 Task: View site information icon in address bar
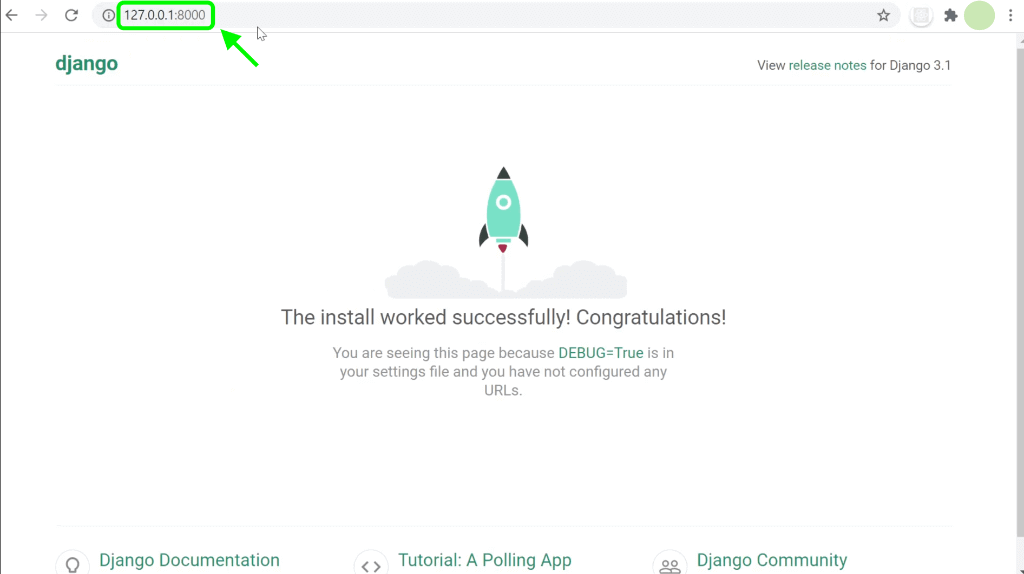(x=108, y=15)
